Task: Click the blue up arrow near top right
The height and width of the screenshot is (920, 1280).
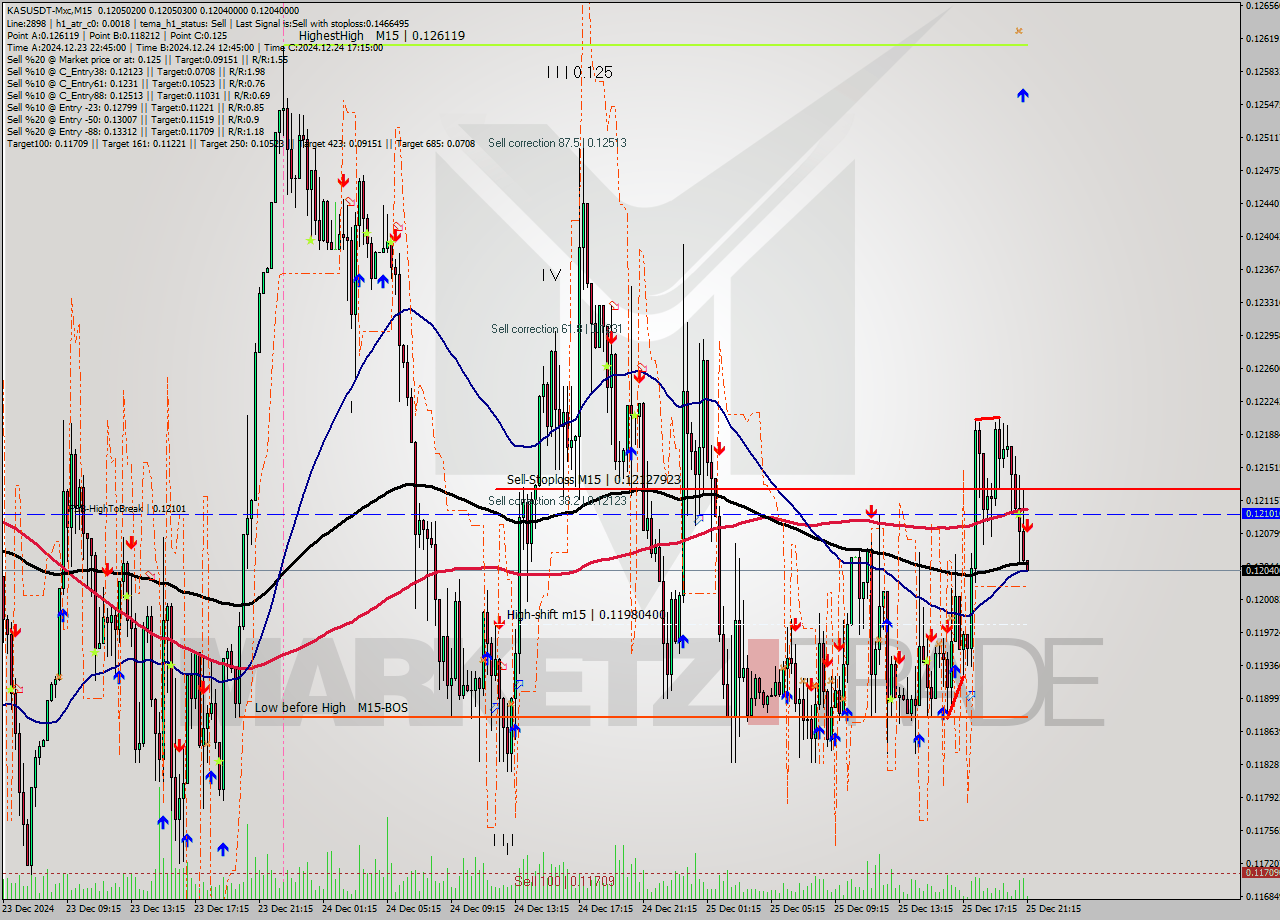Action: [x=1022, y=95]
